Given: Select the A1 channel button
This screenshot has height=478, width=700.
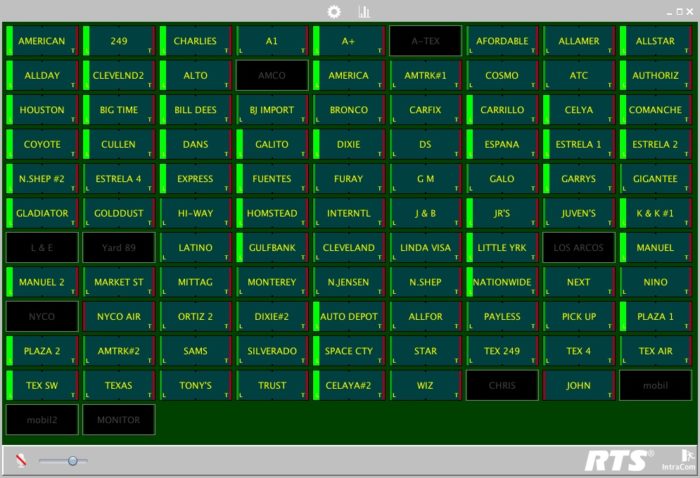Looking at the screenshot, I should tap(272, 41).
